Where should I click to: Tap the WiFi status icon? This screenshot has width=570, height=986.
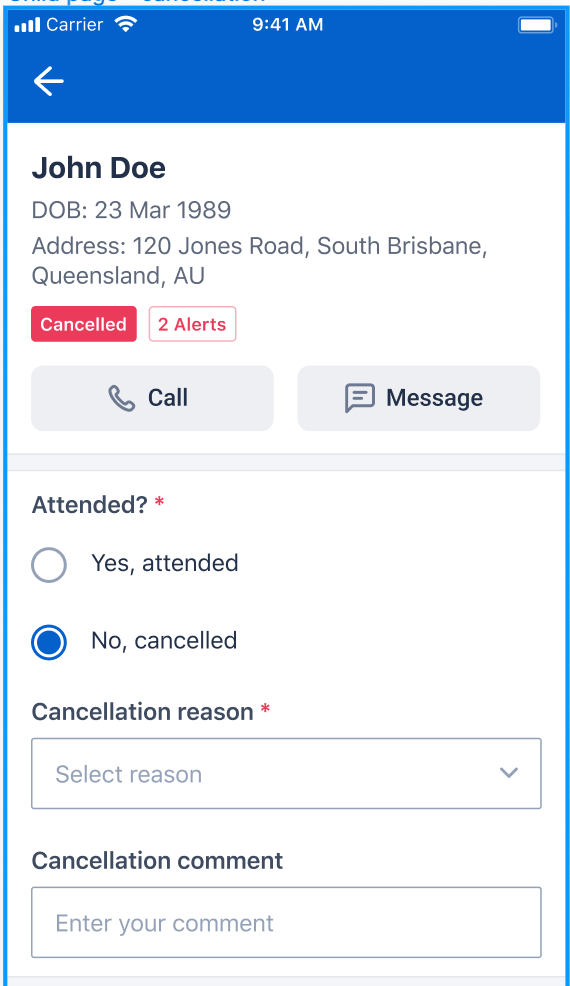coord(126,25)
